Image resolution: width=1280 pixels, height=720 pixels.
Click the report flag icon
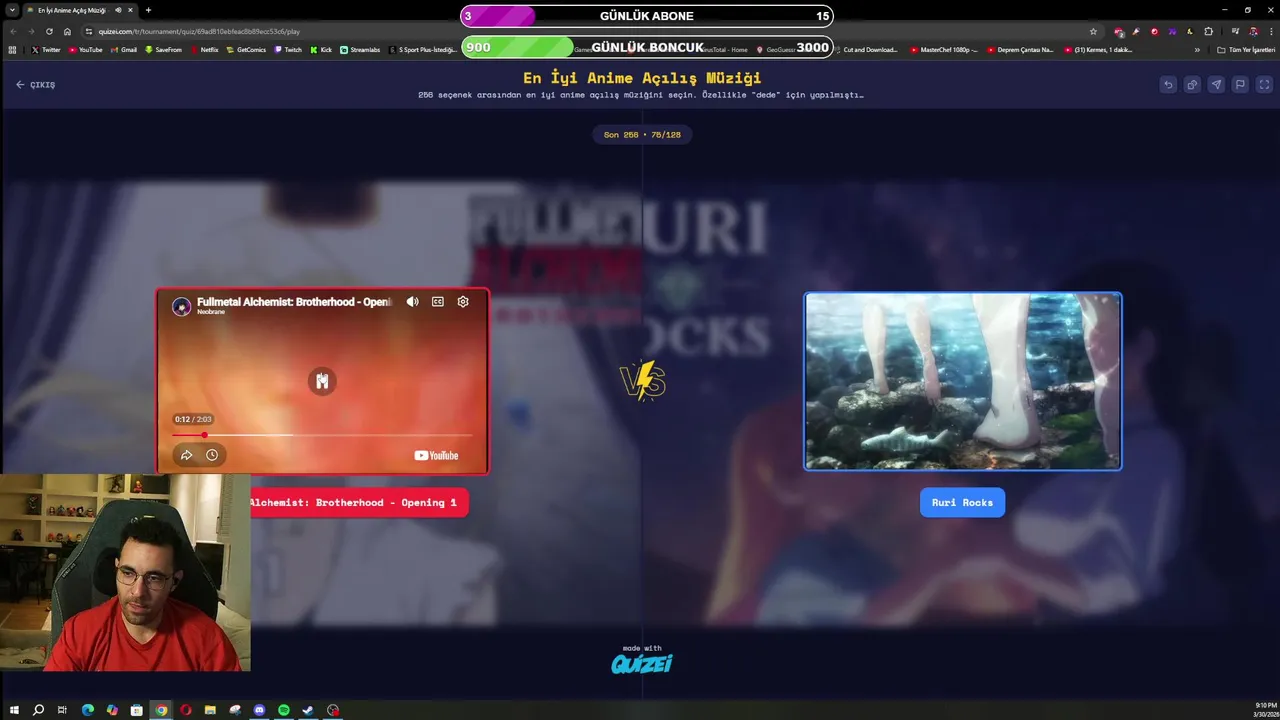pyautogui.click(x=1240, y=85)
